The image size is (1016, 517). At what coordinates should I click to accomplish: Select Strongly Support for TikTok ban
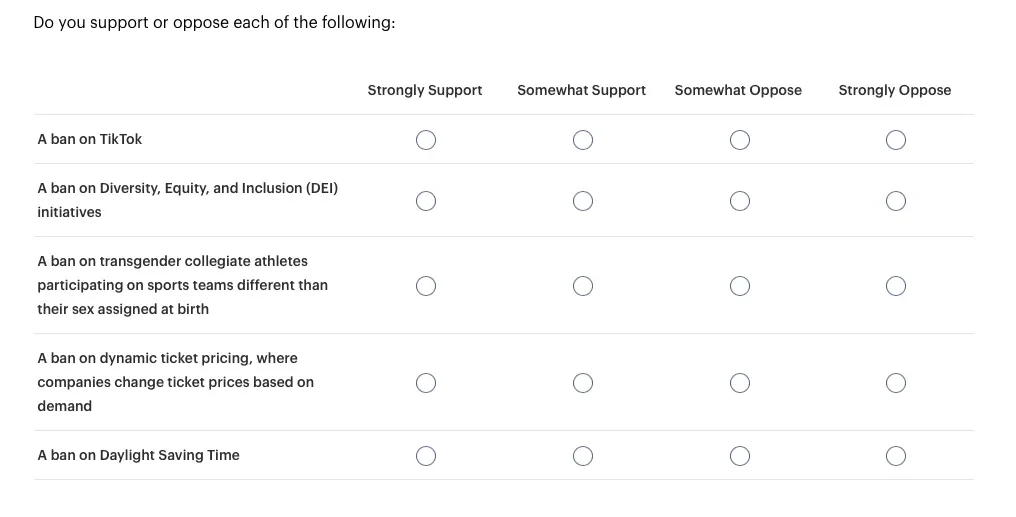coord(426,140)
